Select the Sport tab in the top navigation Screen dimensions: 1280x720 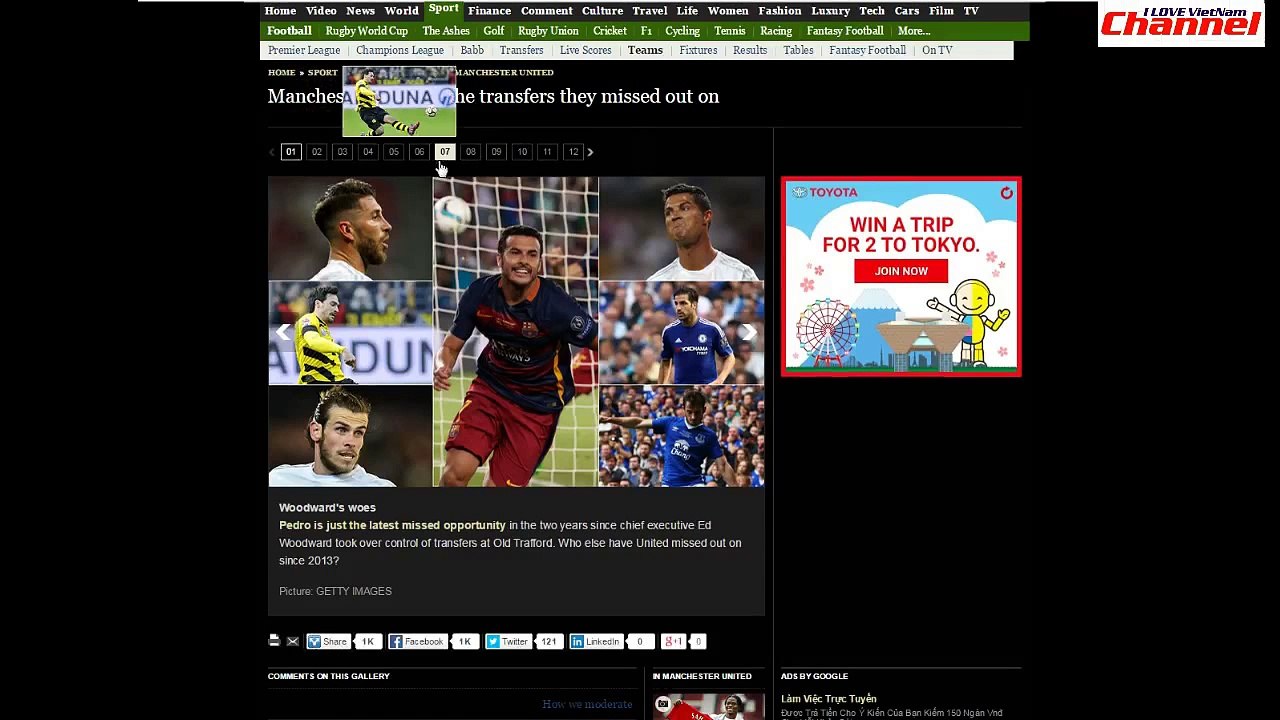click(x=443, y=9)
